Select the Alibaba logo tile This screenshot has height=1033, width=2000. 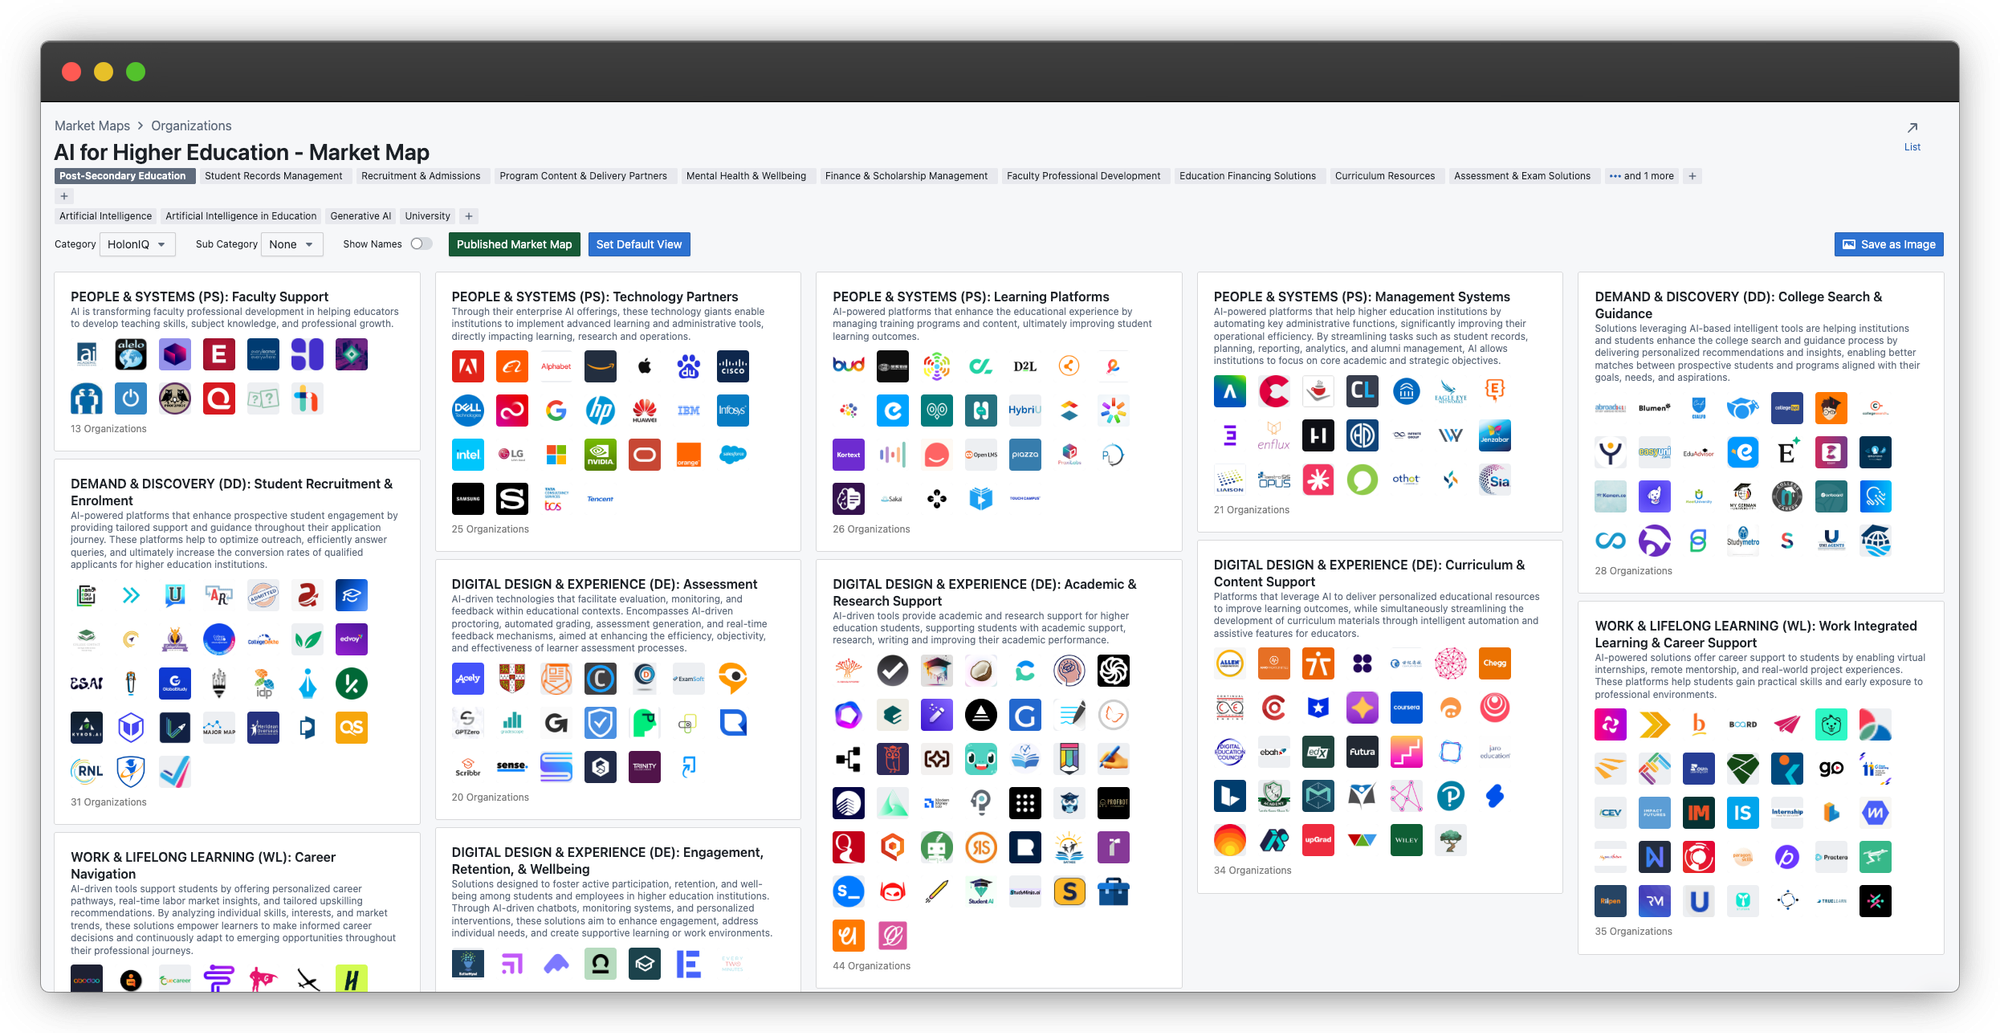[x=512, y=366]
